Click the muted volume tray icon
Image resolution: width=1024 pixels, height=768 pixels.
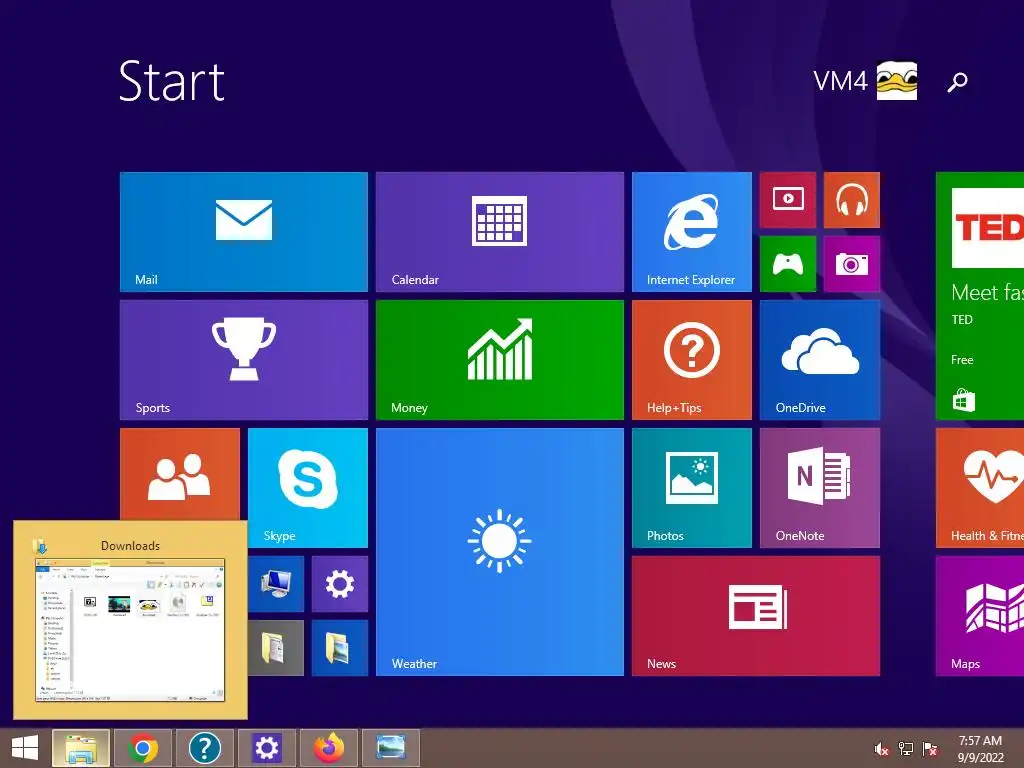pyautogui.click(x=882, y=748)
